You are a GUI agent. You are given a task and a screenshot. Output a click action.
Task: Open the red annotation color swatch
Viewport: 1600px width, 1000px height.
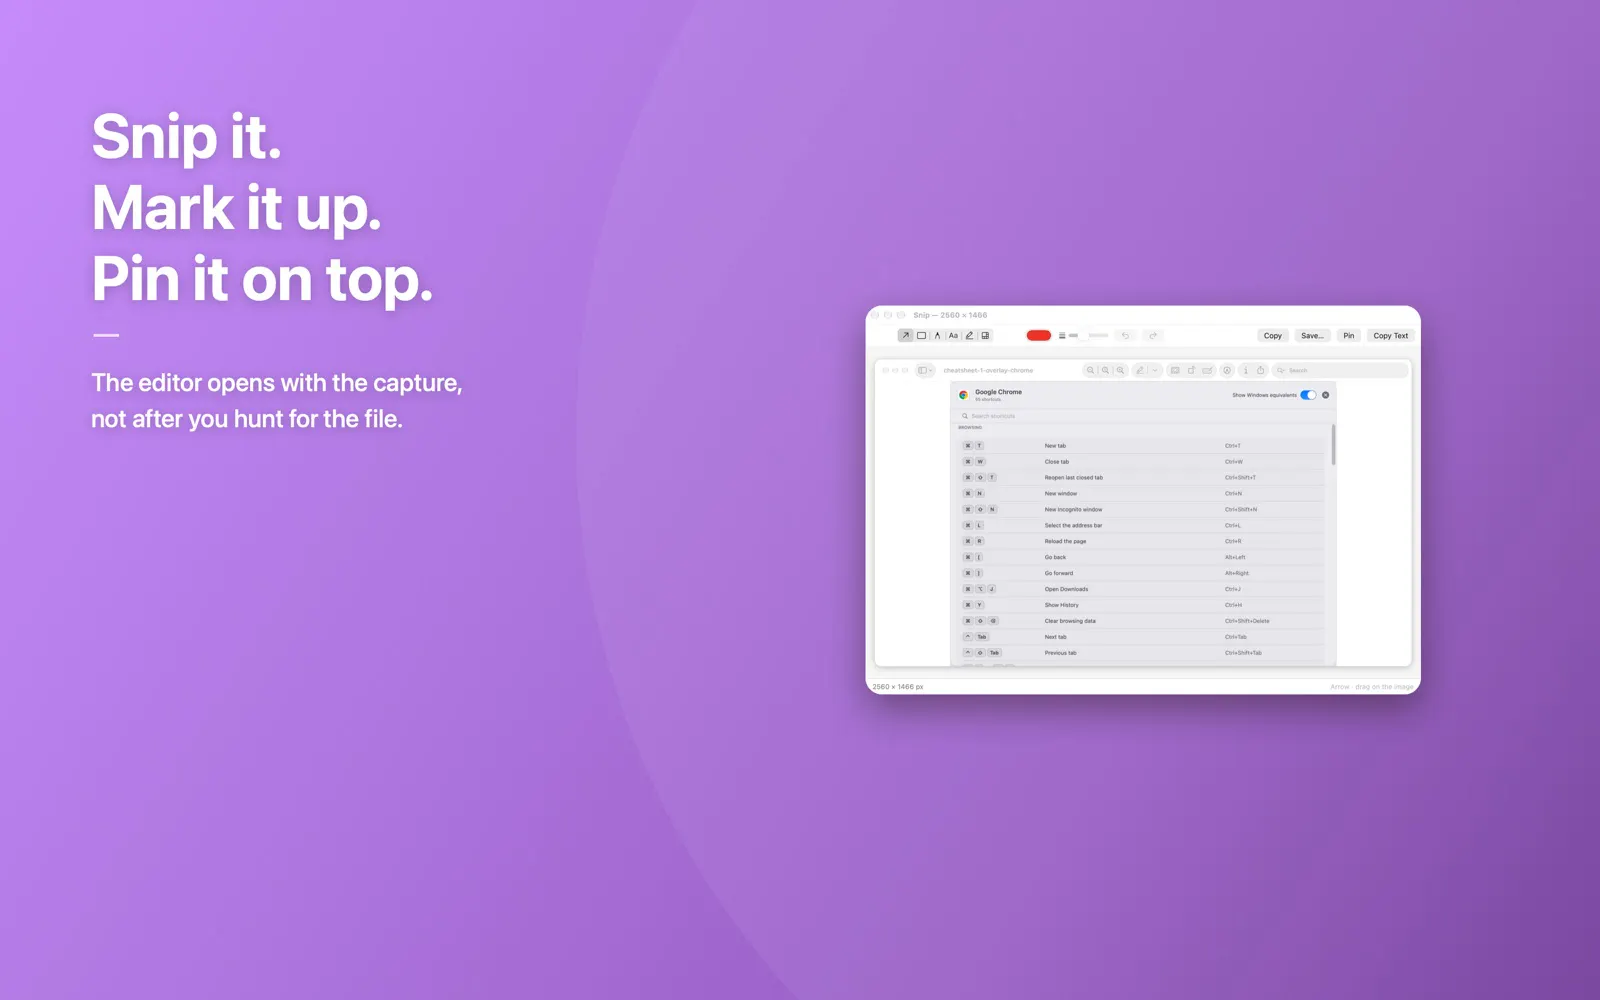pyautogui.click(x=1039, y=335)
